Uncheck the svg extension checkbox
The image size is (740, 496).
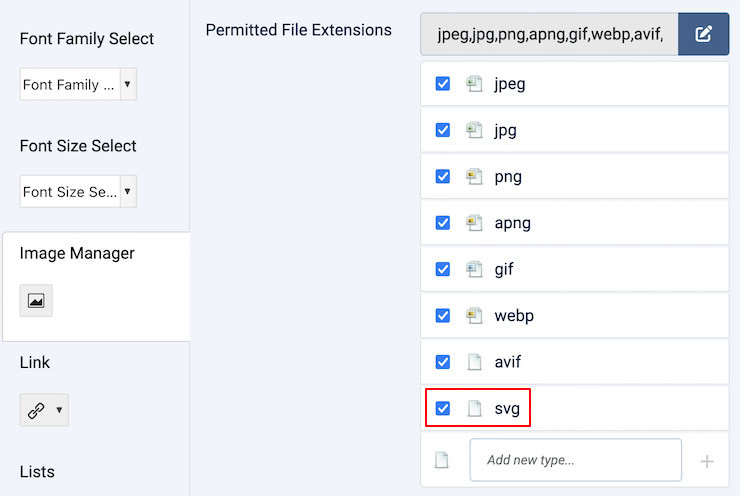443,408
